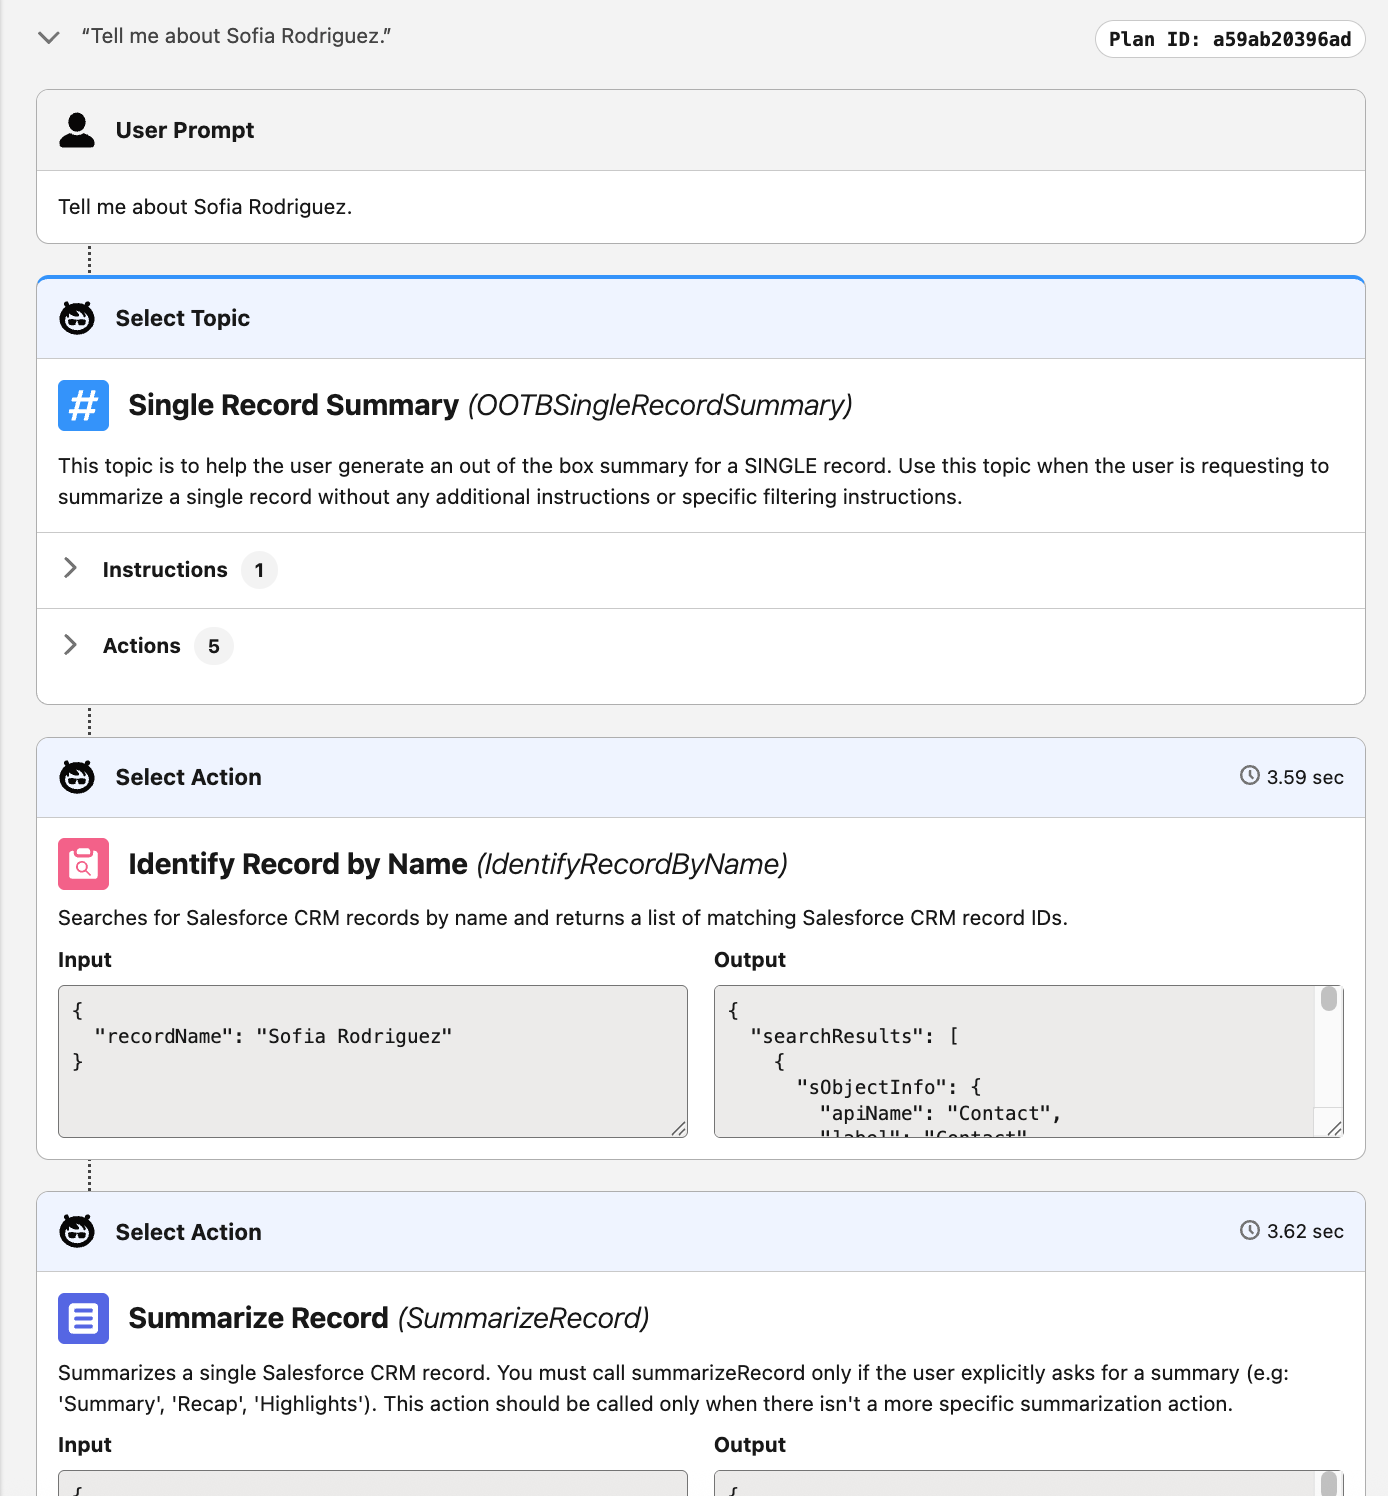1388x1496 pixels.
Task: Expand the Instructions section
Action: coord(70,569)
